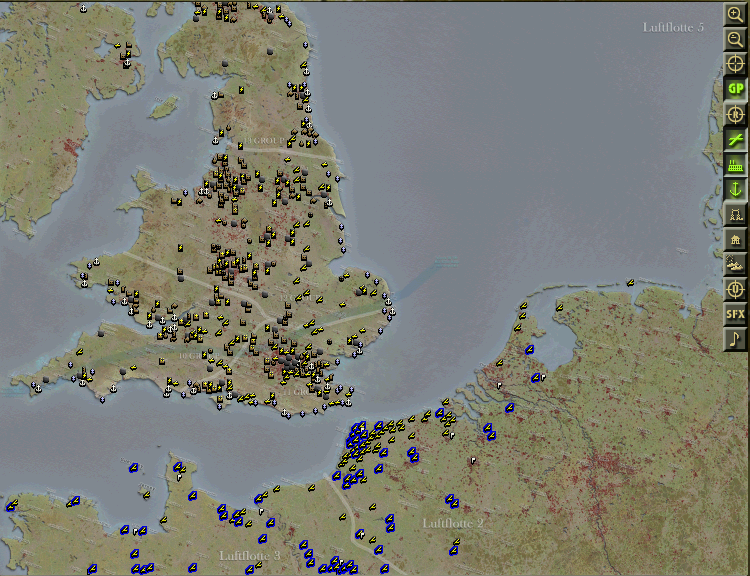The image size is (750, 576).
Task: Toggle the green GP group overlay
Action: [x=735, y=89]
